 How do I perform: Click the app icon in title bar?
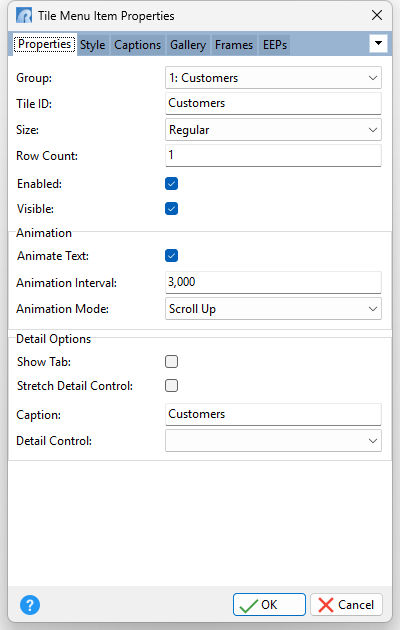click(24, 16)
